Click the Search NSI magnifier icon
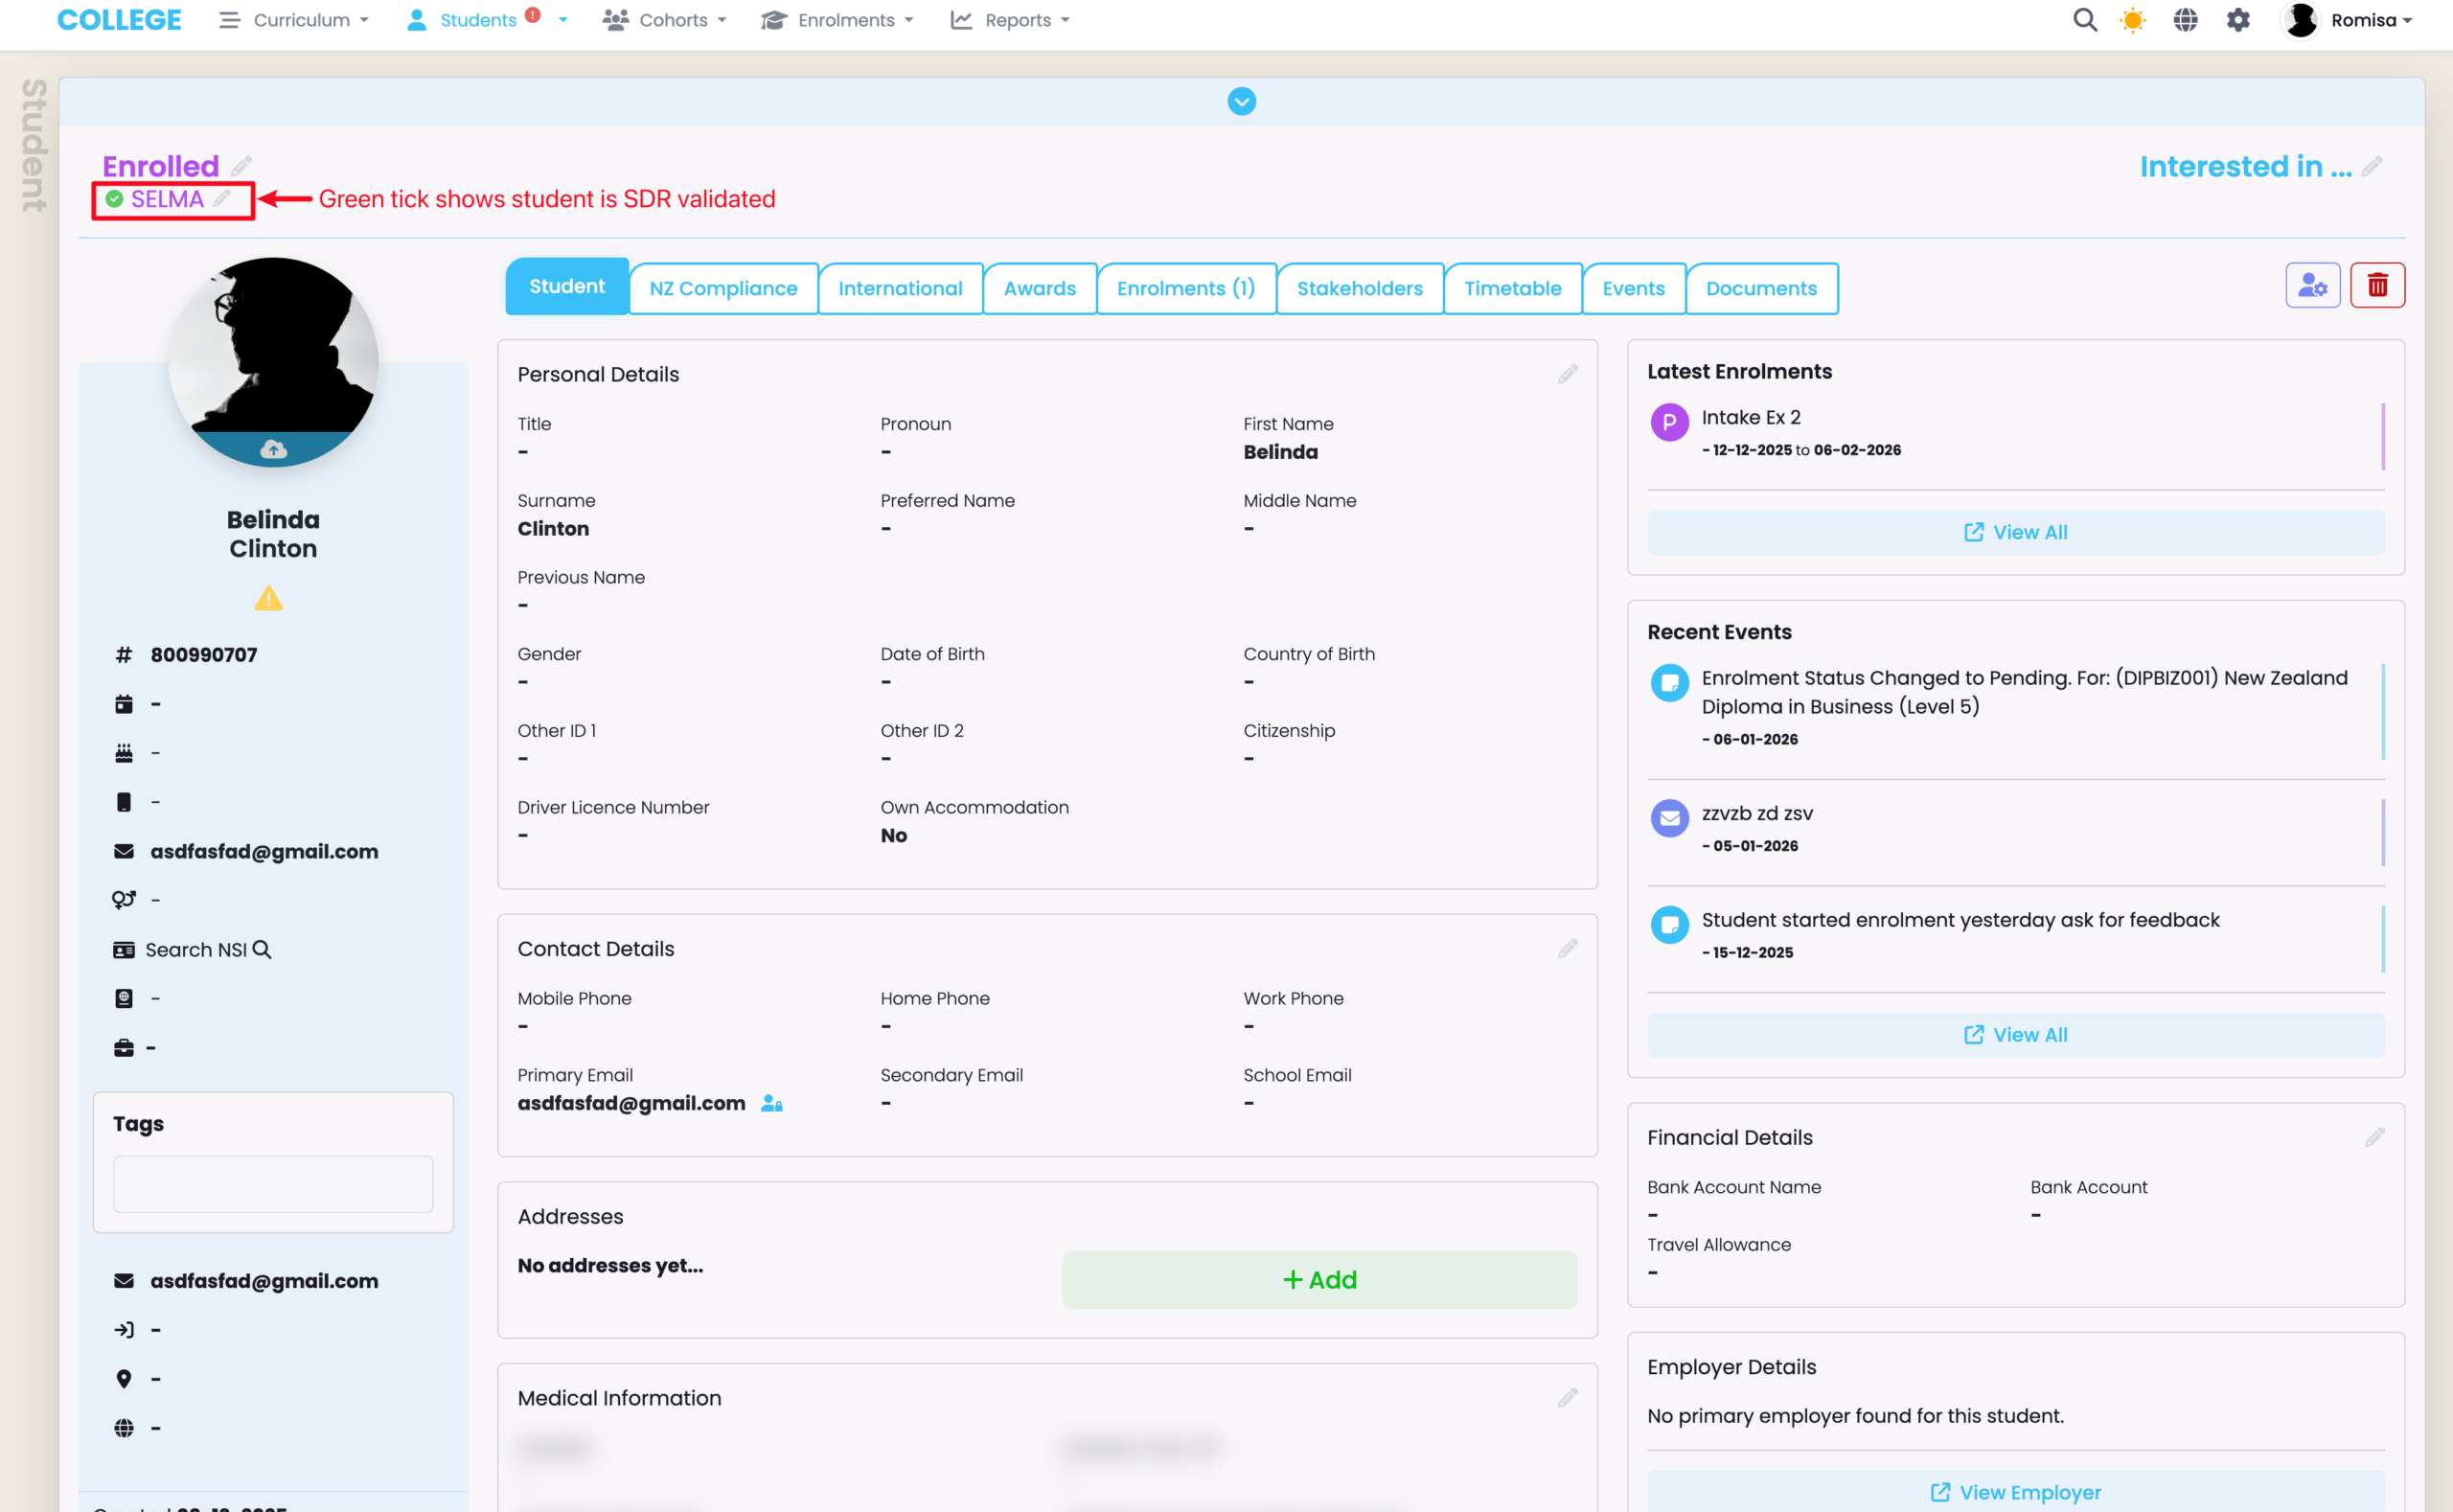Viewport: 2453px width, 1512px height. (x=262, y=949)
